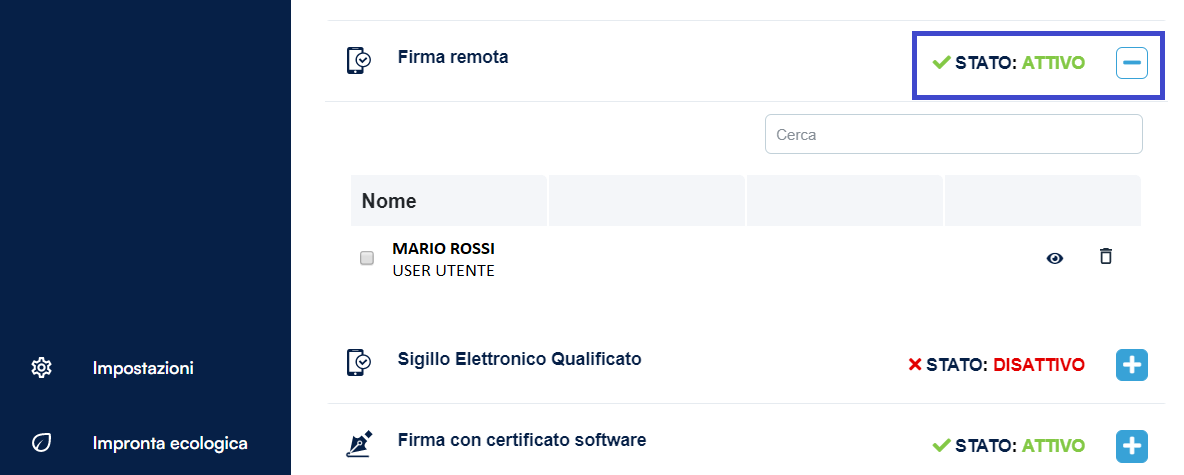Click the Firma con certificato software title

[x=521, y=439]
